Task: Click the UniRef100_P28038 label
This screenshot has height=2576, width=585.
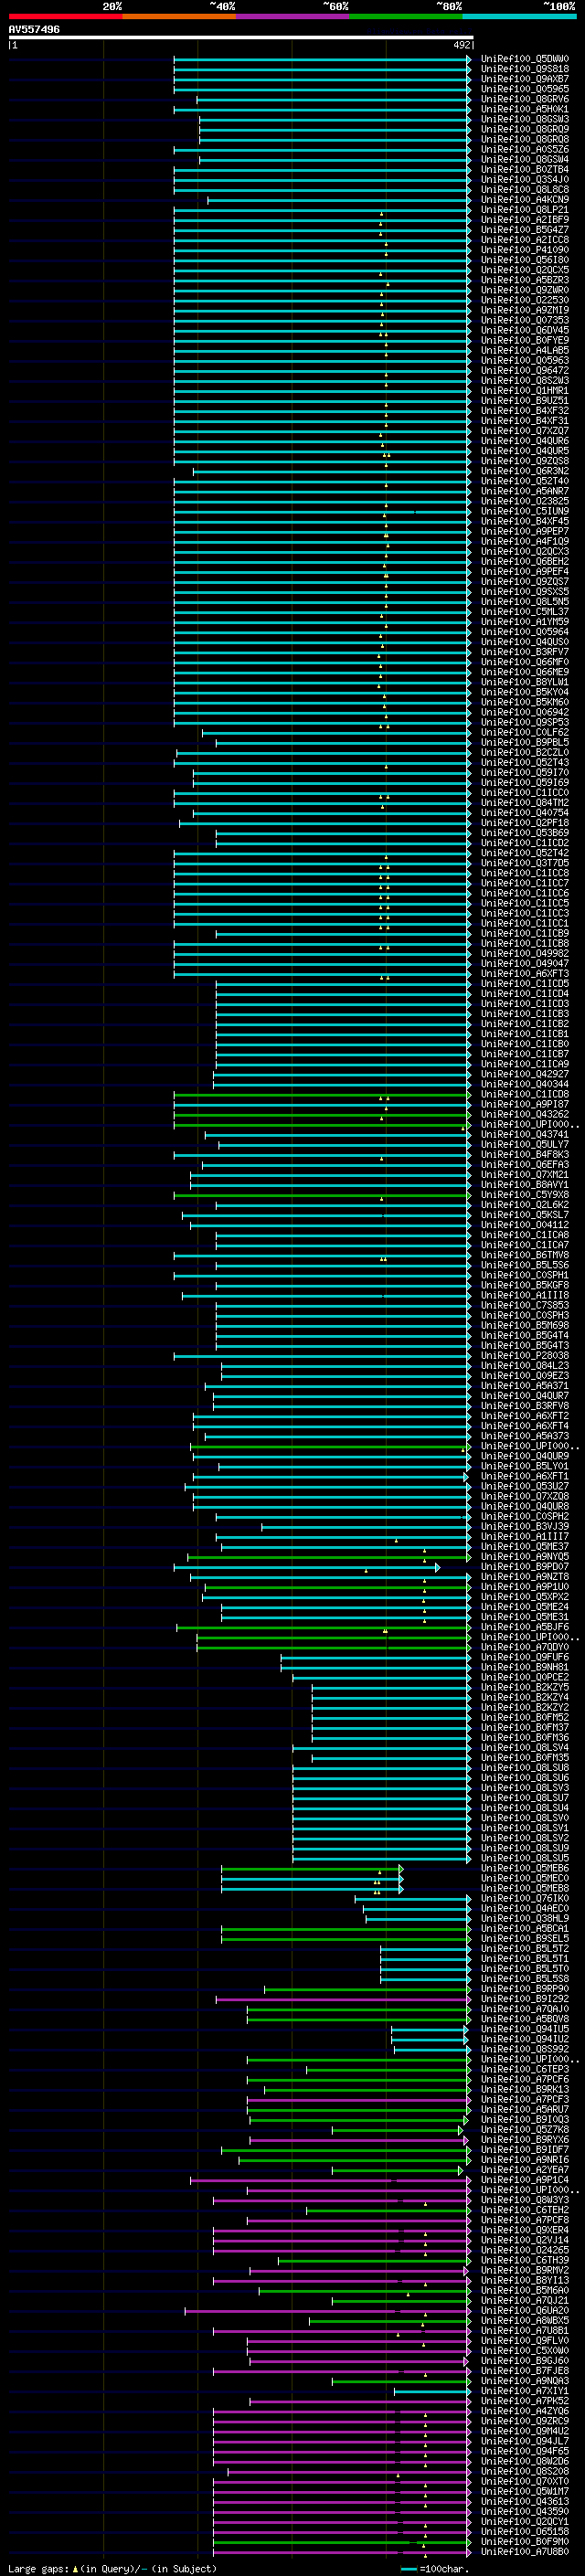Action: click(x=525, y=1355)
